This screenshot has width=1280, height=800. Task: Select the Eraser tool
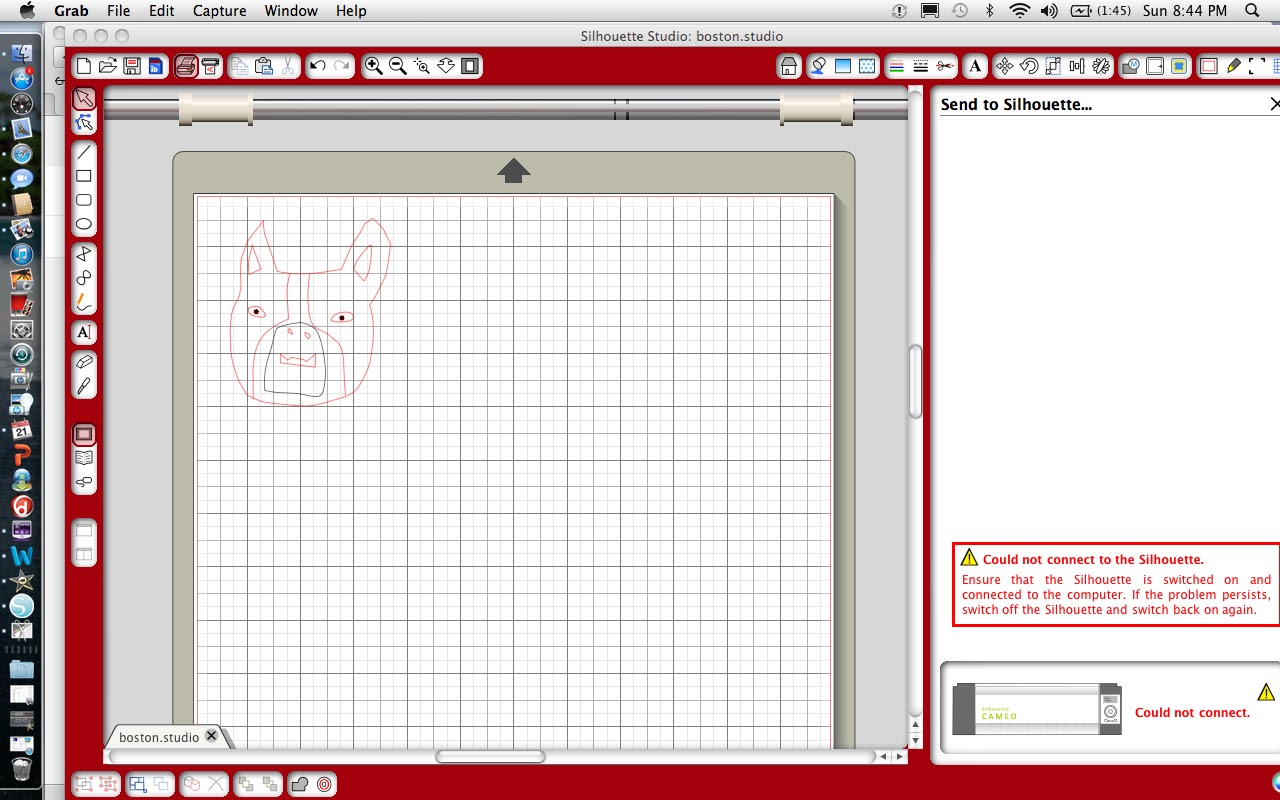click(x=84, y=361)
